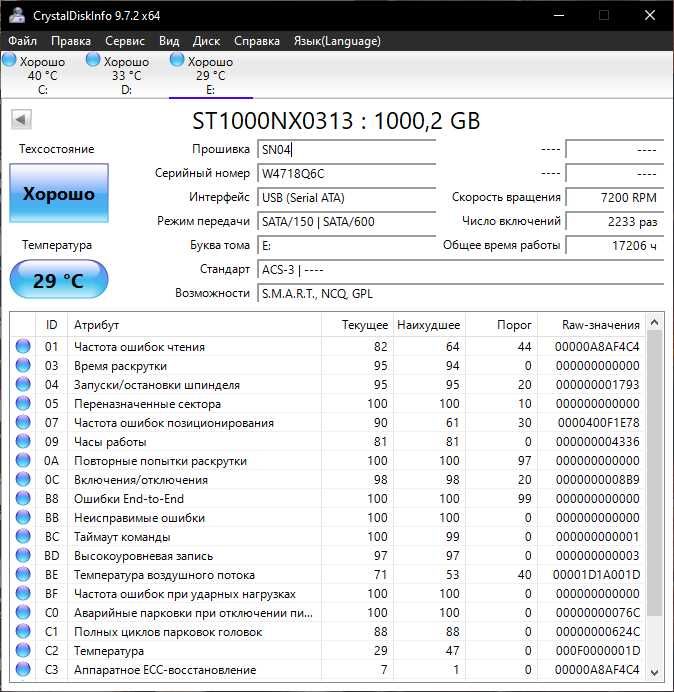
Task: Click transfer mode field SATA/150 | SATA/600
Action: (x=346, y=221)
